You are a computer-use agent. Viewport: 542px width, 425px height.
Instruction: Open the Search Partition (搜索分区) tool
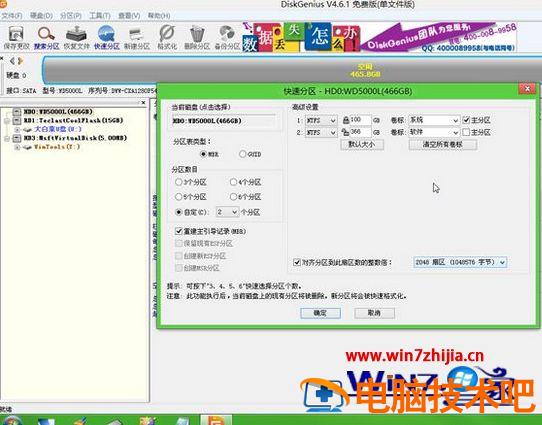click(47, 37)
